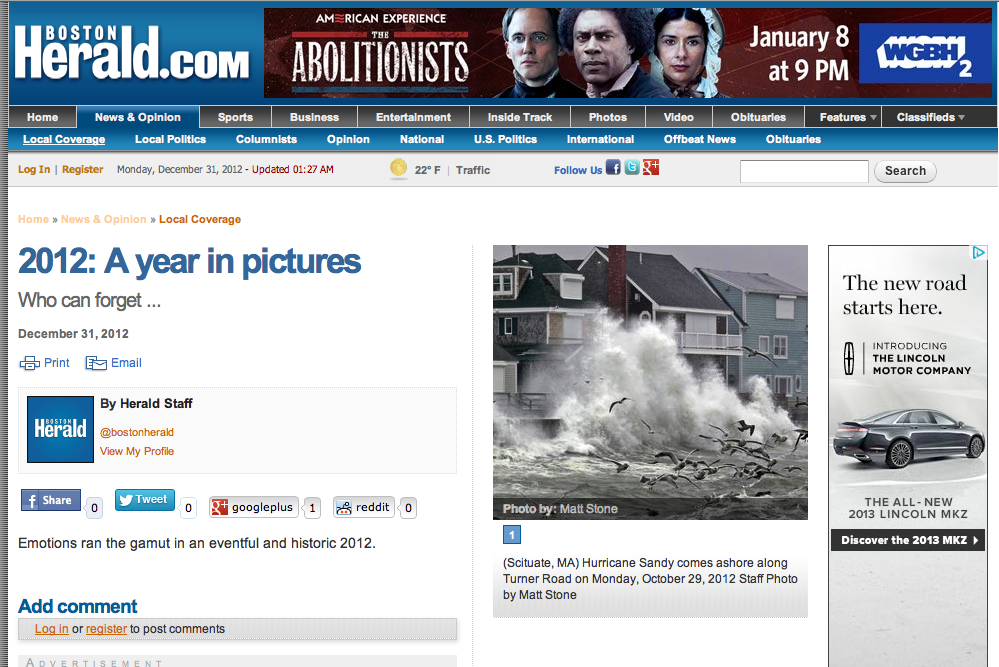Click the Twitter follow icon
999x667 pixels.
click(632, 168)
